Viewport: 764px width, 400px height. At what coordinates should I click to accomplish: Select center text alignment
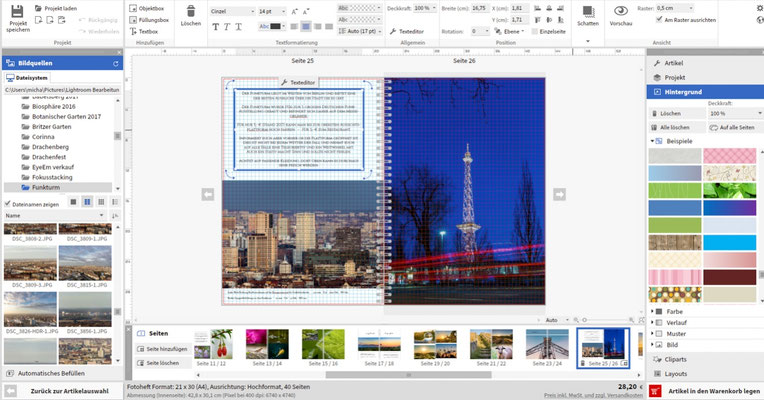point(306,26)
